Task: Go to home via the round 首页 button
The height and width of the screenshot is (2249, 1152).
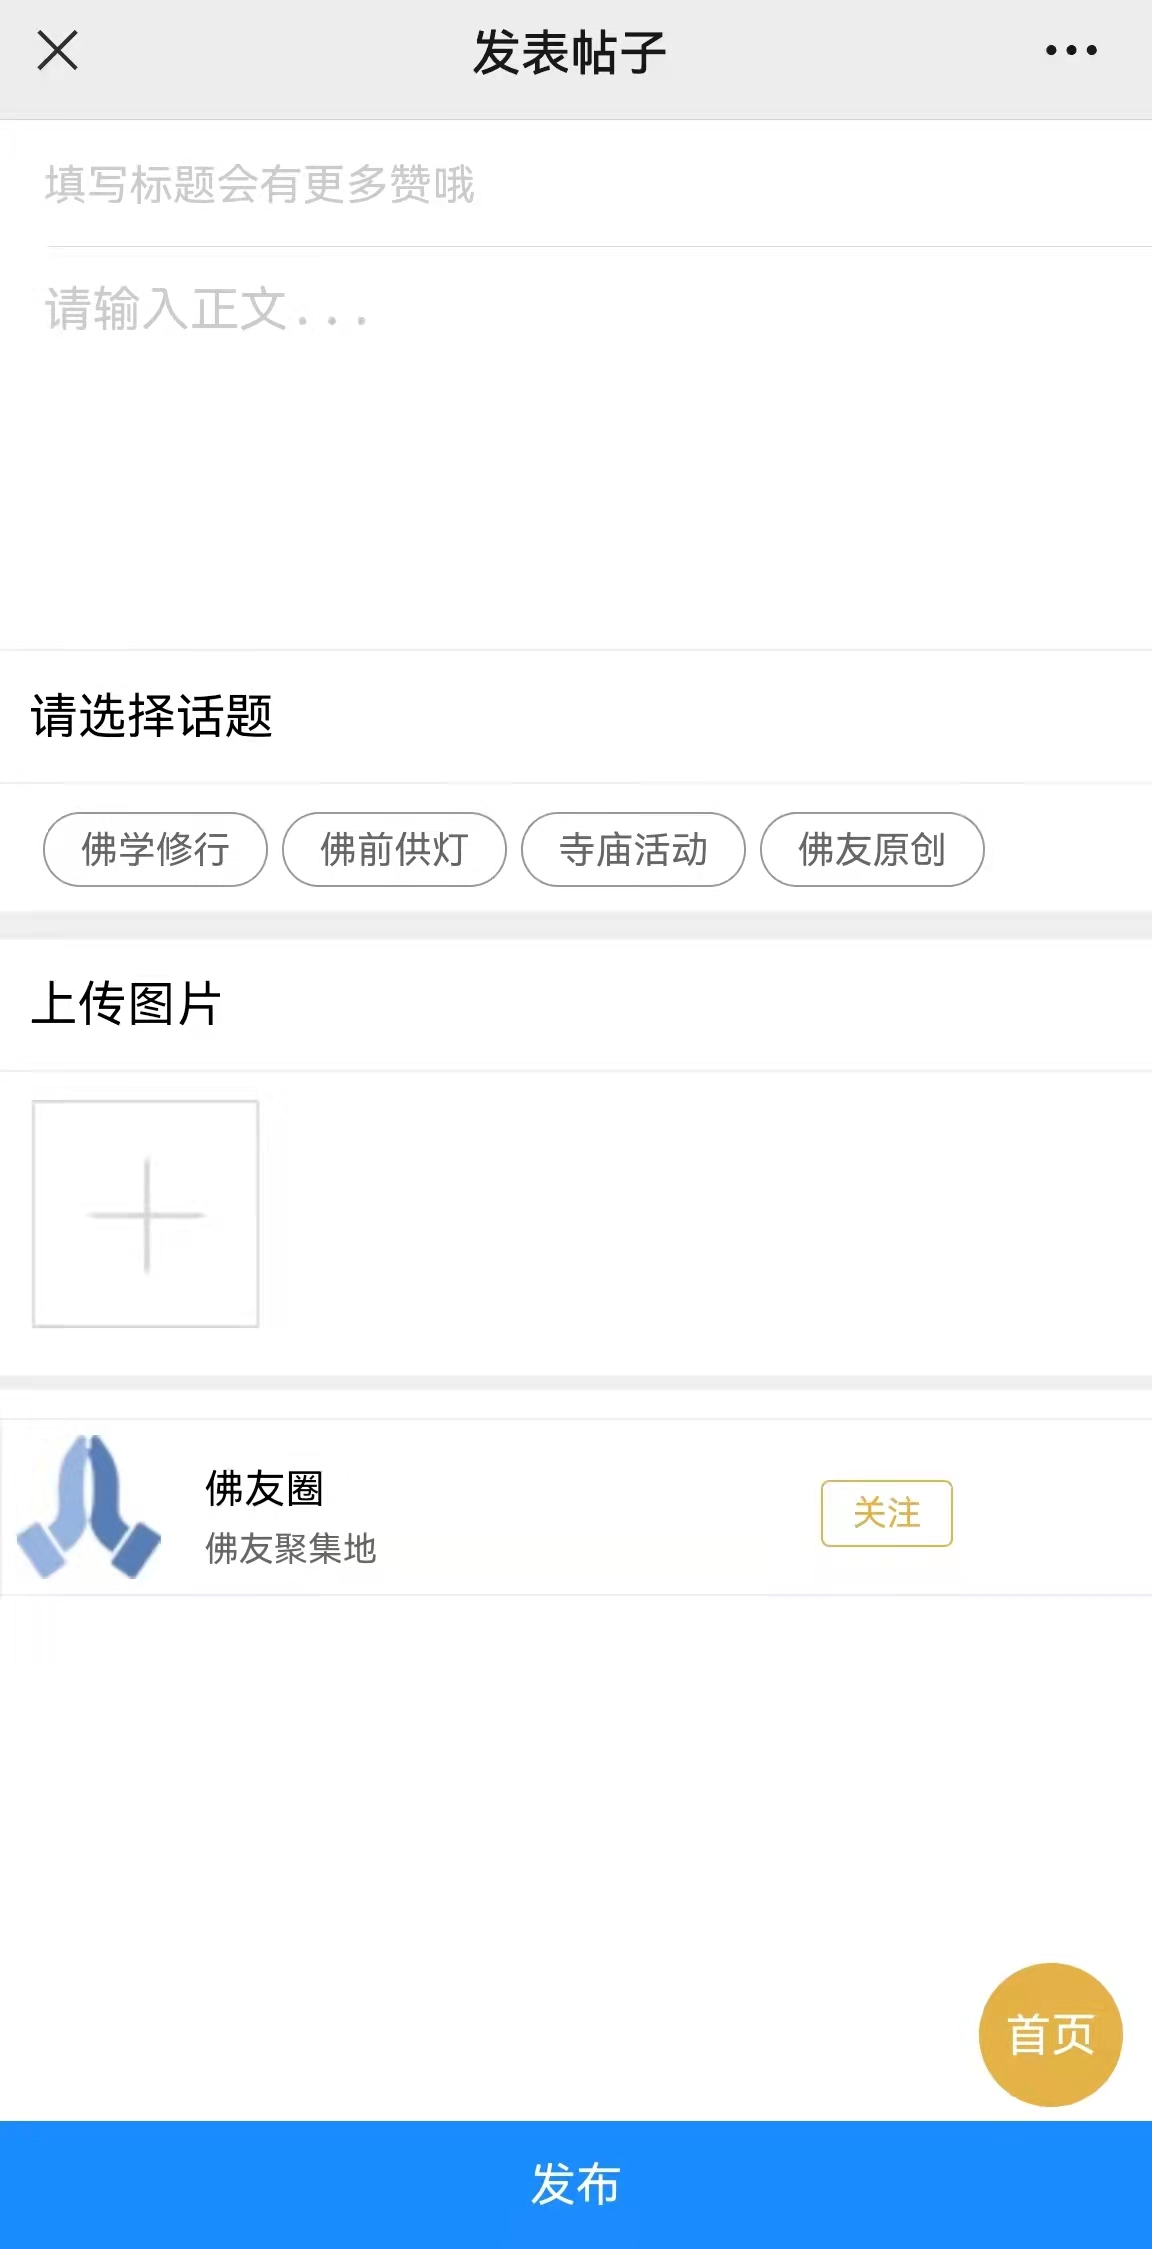Action: [x=1050, y=2034]
